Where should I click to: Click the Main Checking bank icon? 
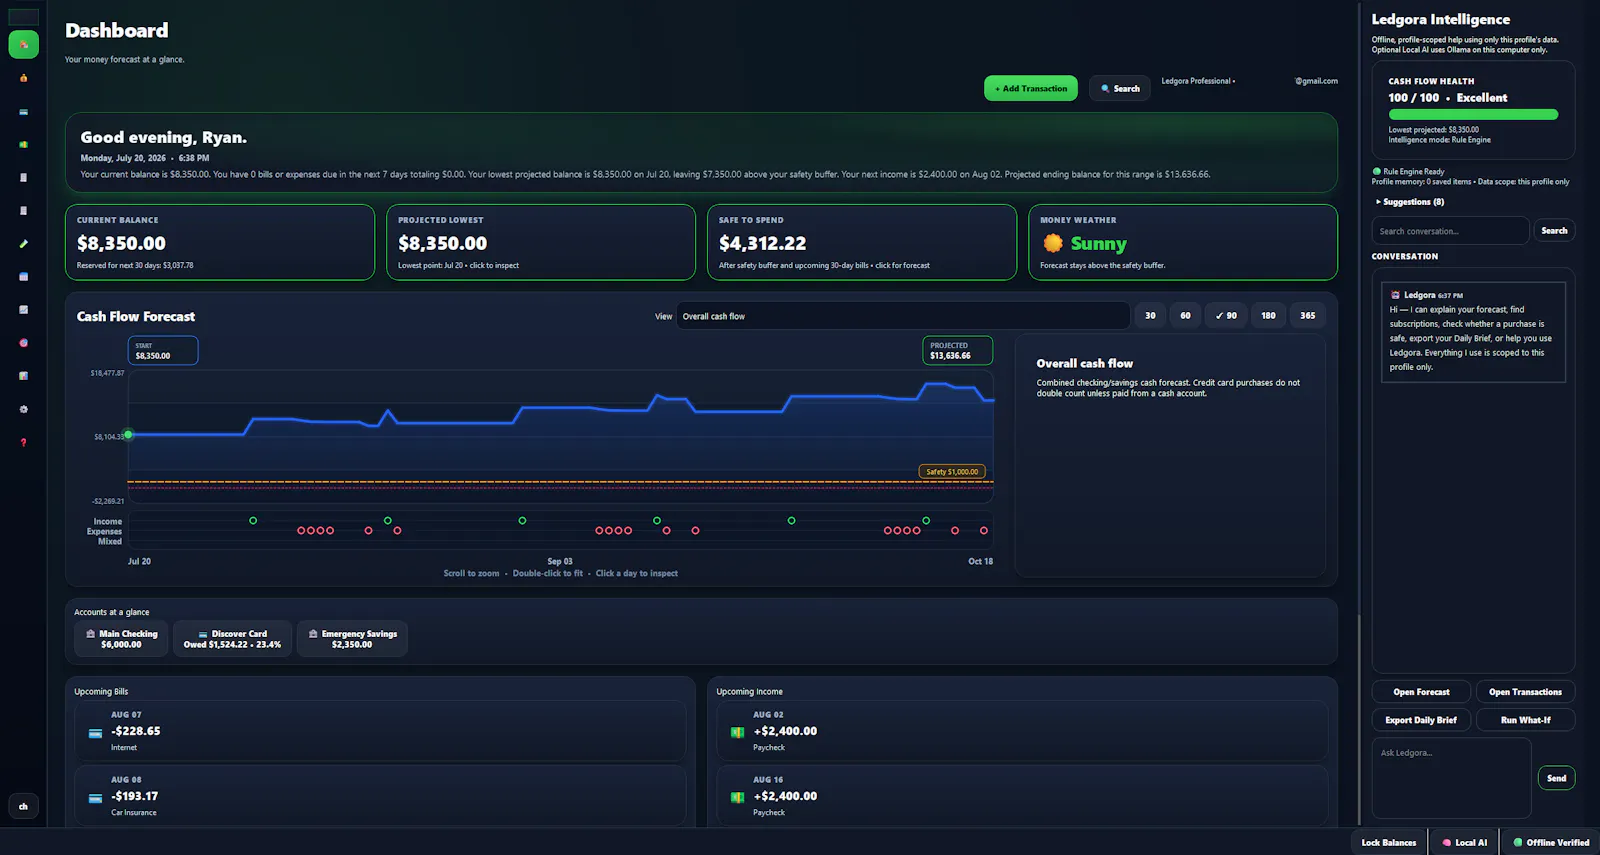pyautogui.click(x=91, y=634)
